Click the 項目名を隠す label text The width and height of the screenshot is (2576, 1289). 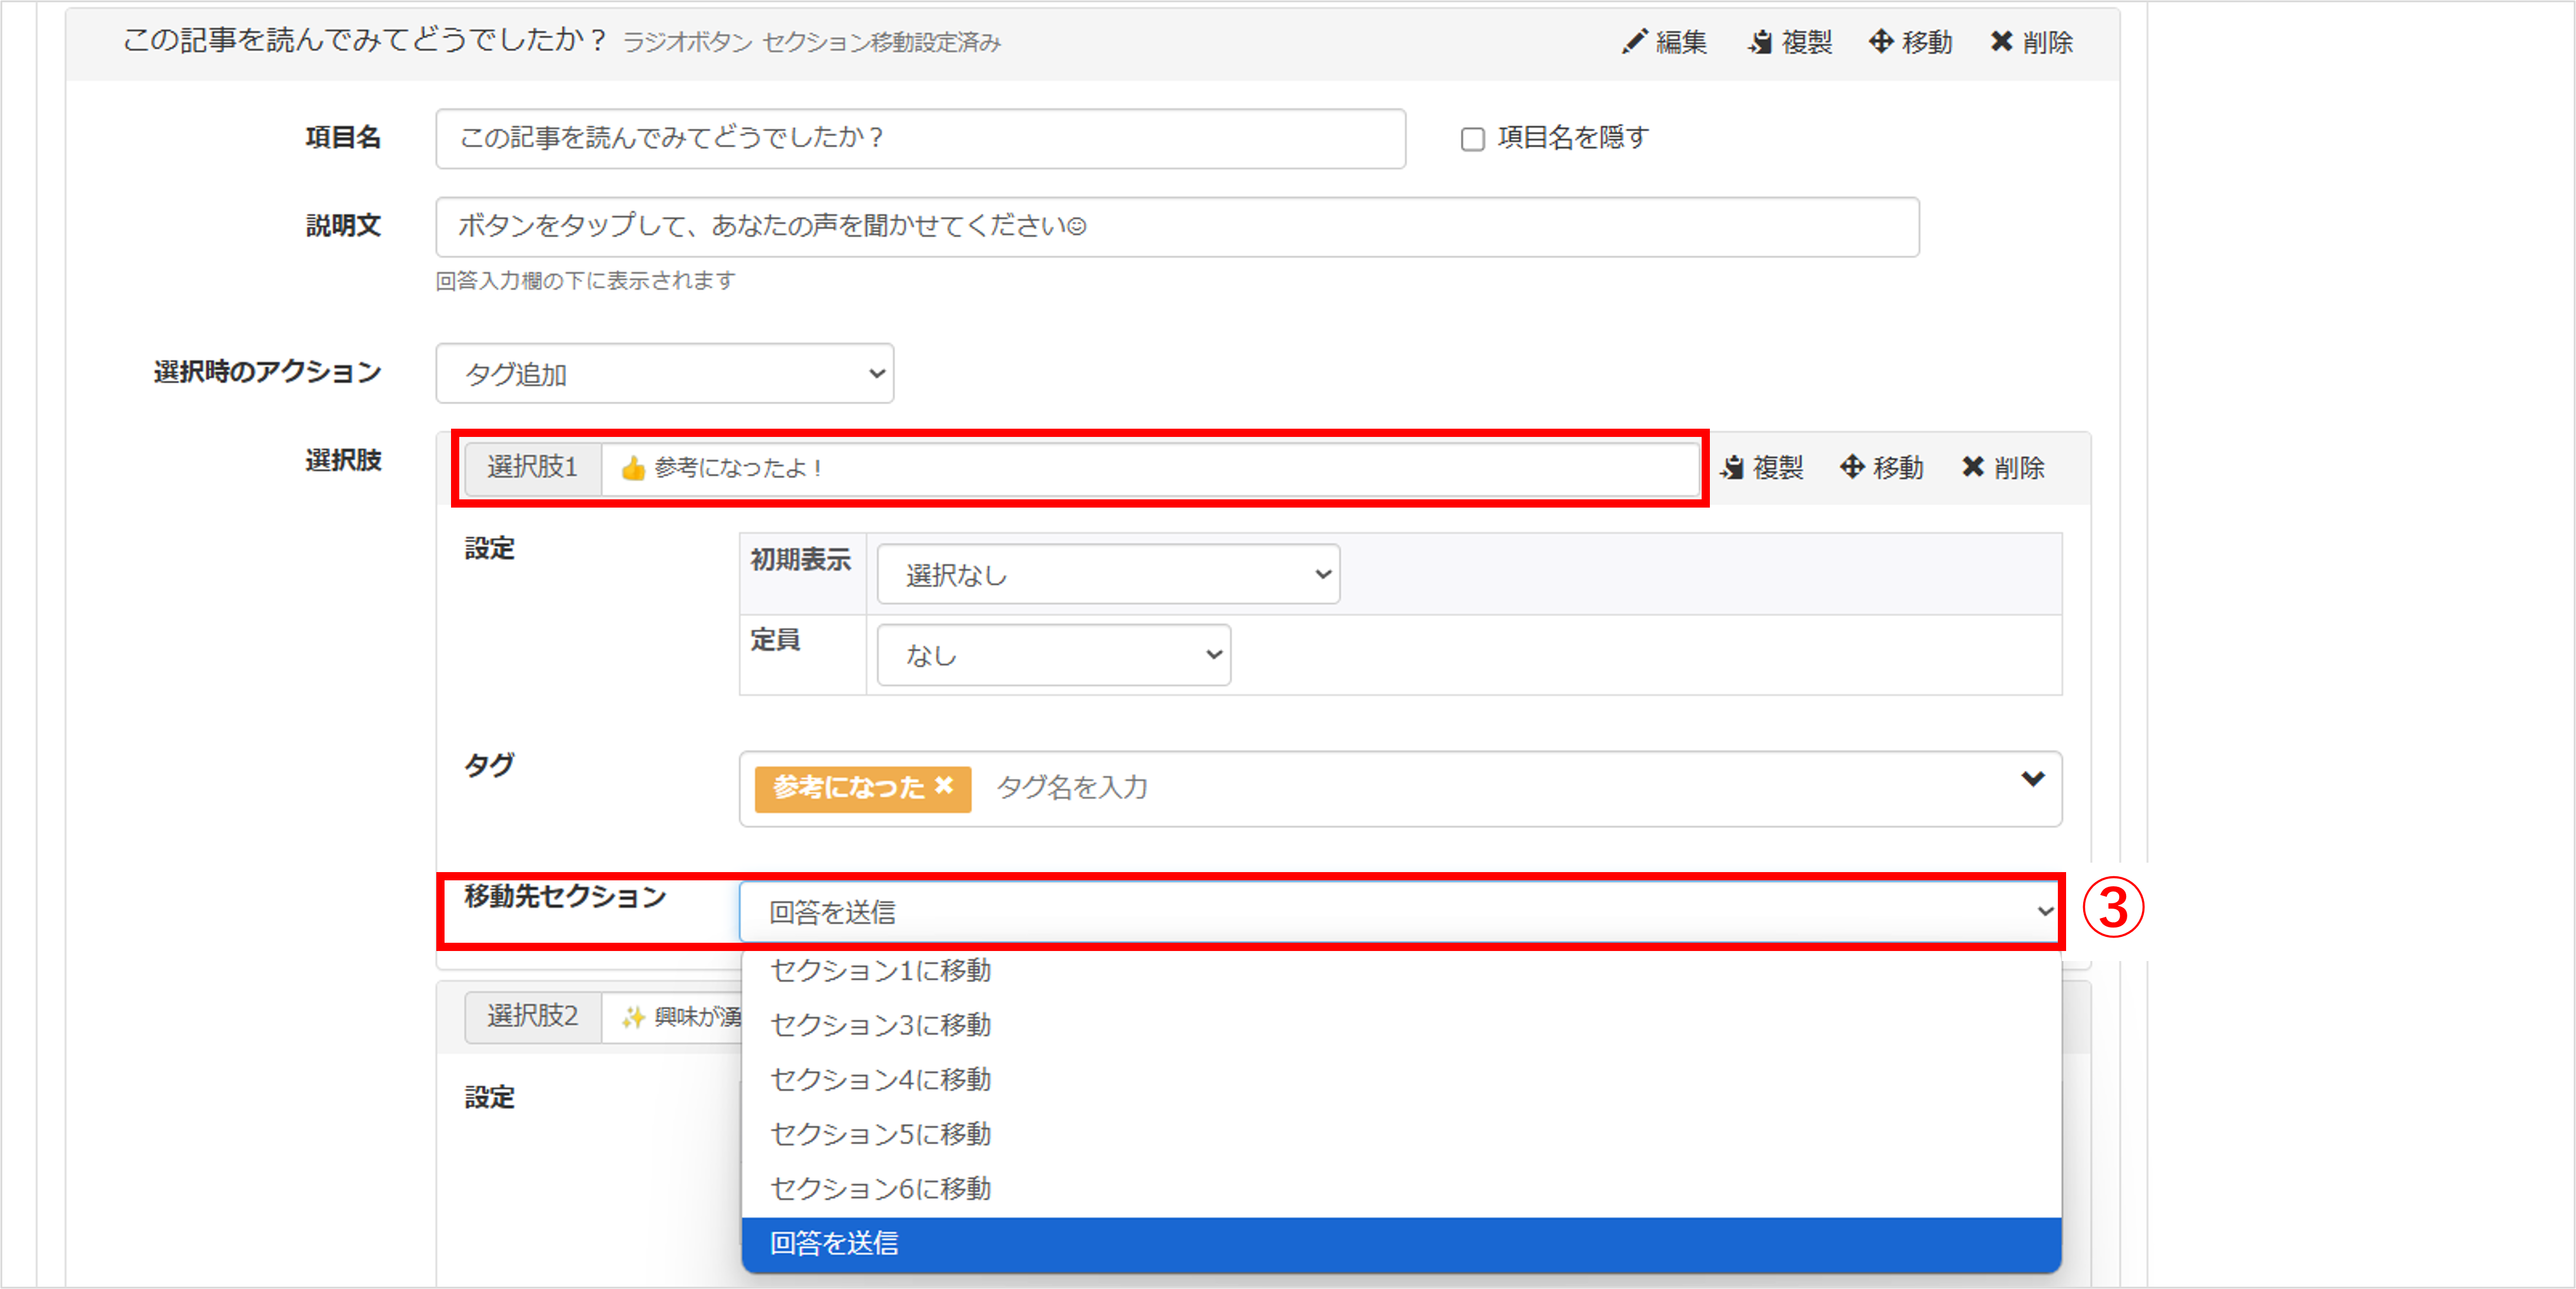pyautogui.click(x=1573, y=138)
